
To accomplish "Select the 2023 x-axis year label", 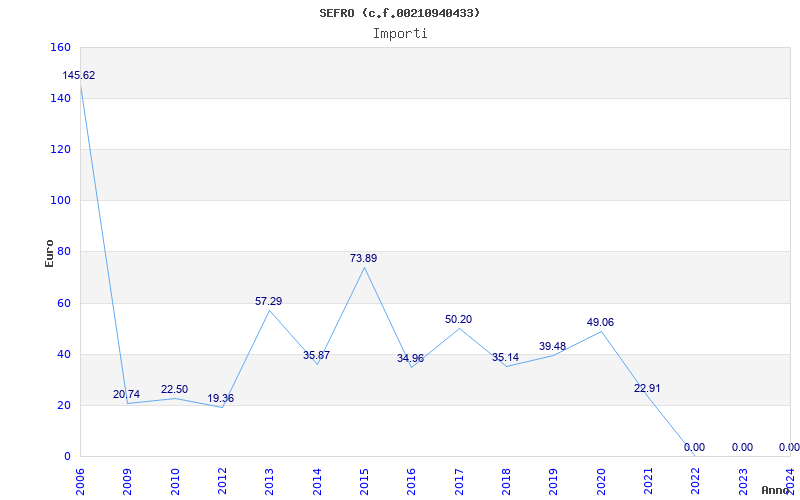I will (x=743, y=481).
